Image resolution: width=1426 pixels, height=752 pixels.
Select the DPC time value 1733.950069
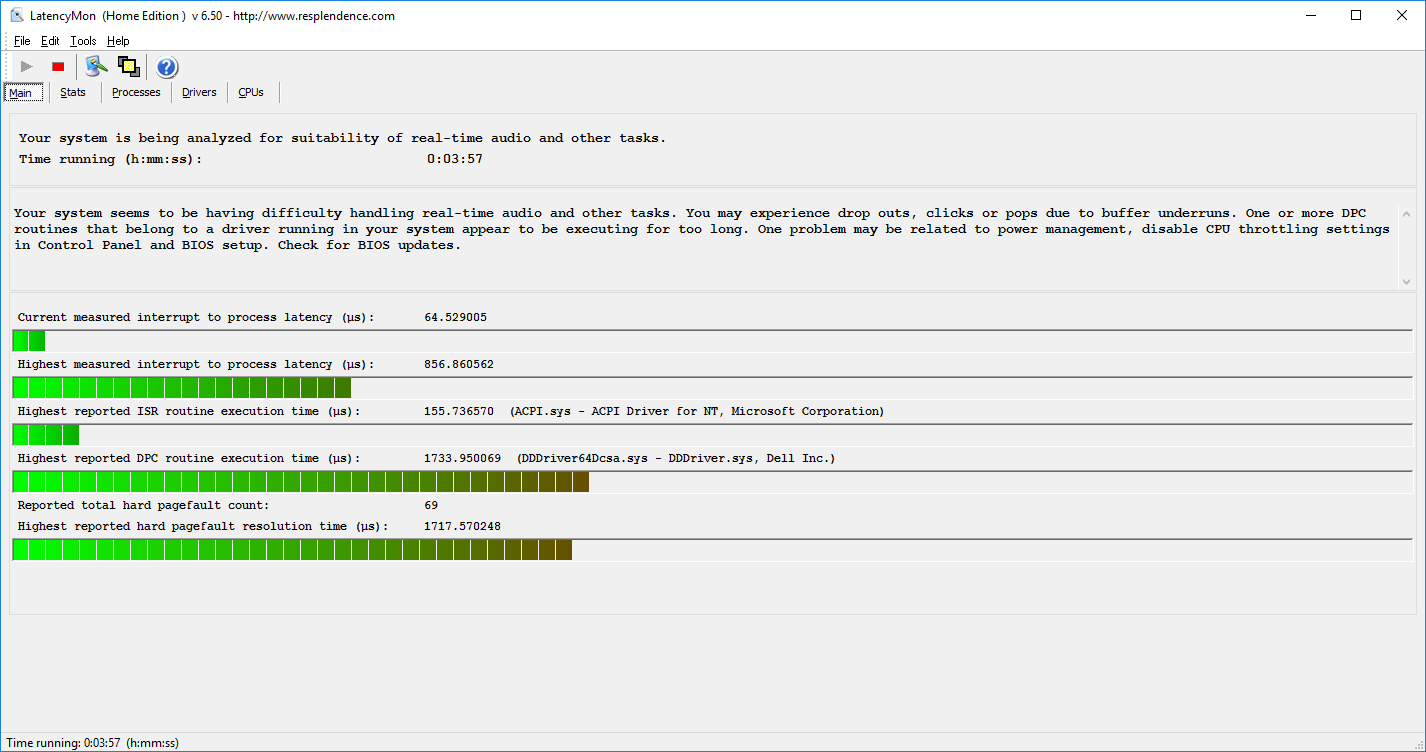[x=463, y=458]
